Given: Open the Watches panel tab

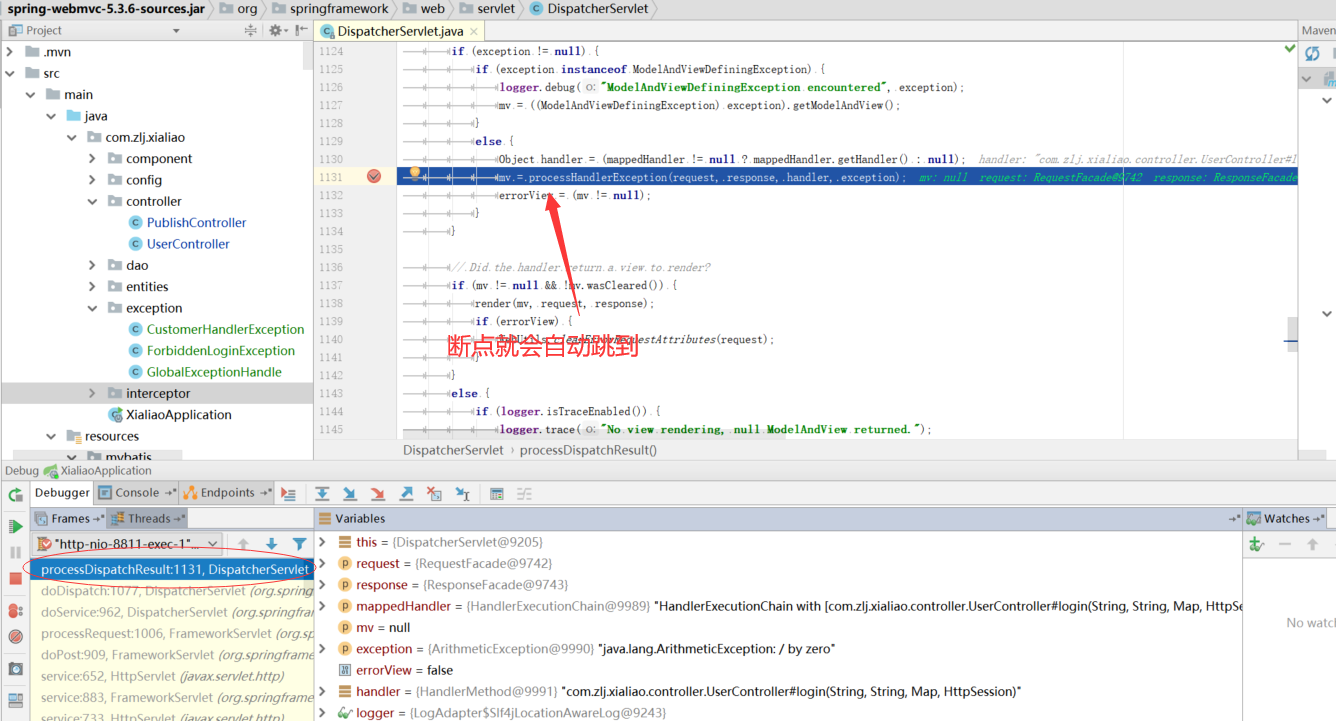Looking at the screenshot, I should coord(1286,518).
